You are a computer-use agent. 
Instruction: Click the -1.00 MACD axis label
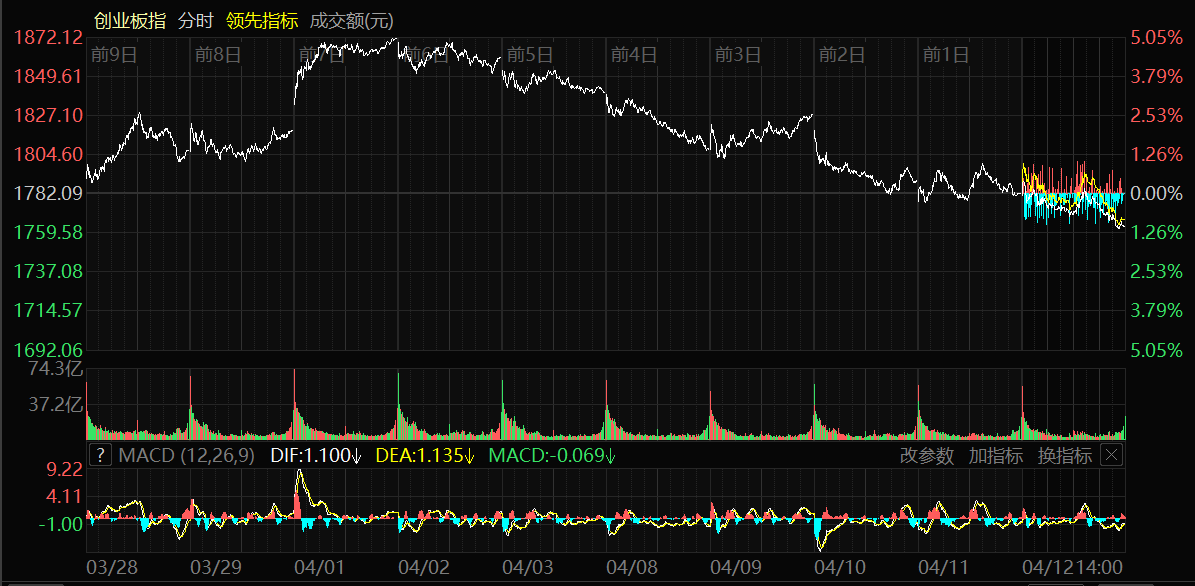coord(61,524)
